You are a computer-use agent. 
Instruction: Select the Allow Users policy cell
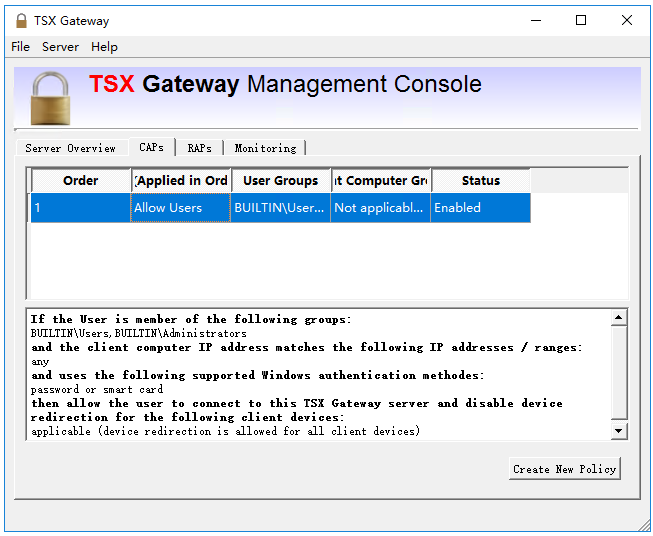[x=181, y=207]
